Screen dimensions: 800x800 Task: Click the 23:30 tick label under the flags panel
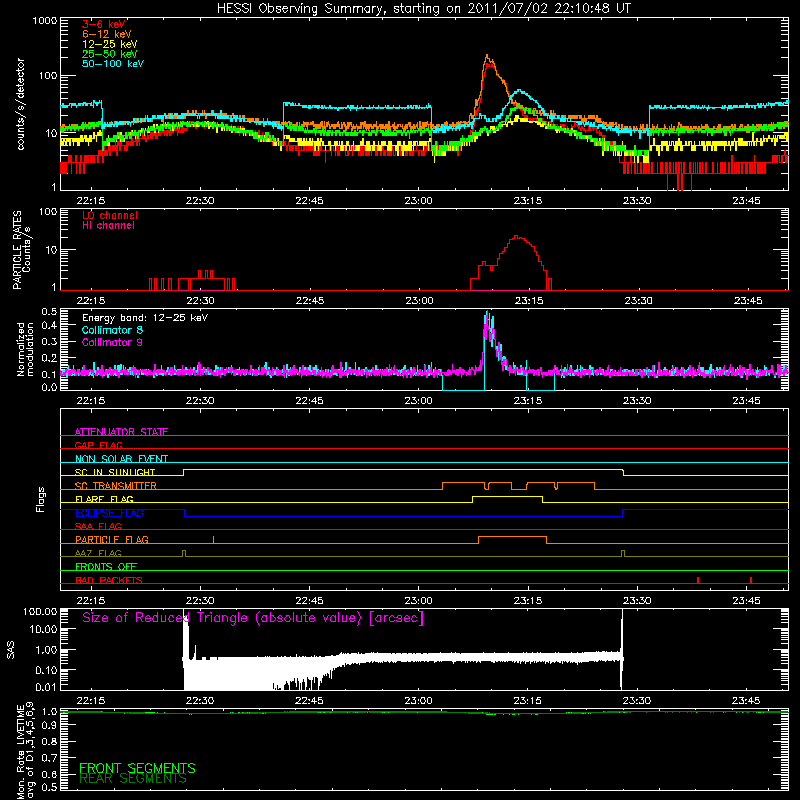tap(637, 601)
